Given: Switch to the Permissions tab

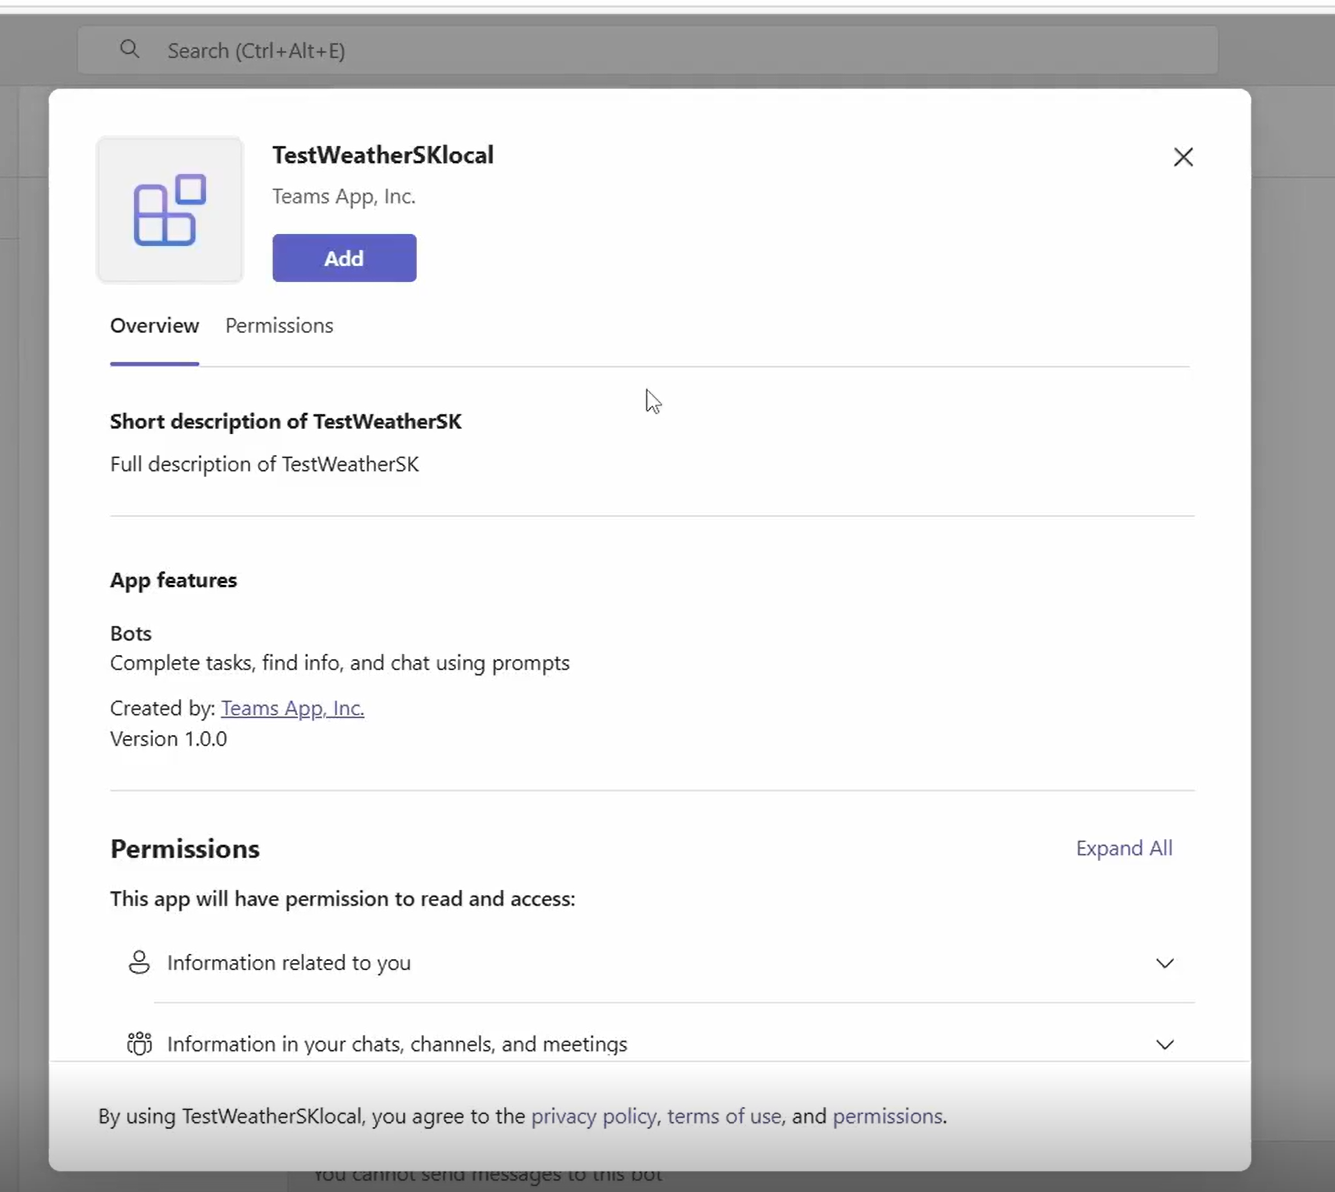Looking at the screenshot, I should [279, 326].
